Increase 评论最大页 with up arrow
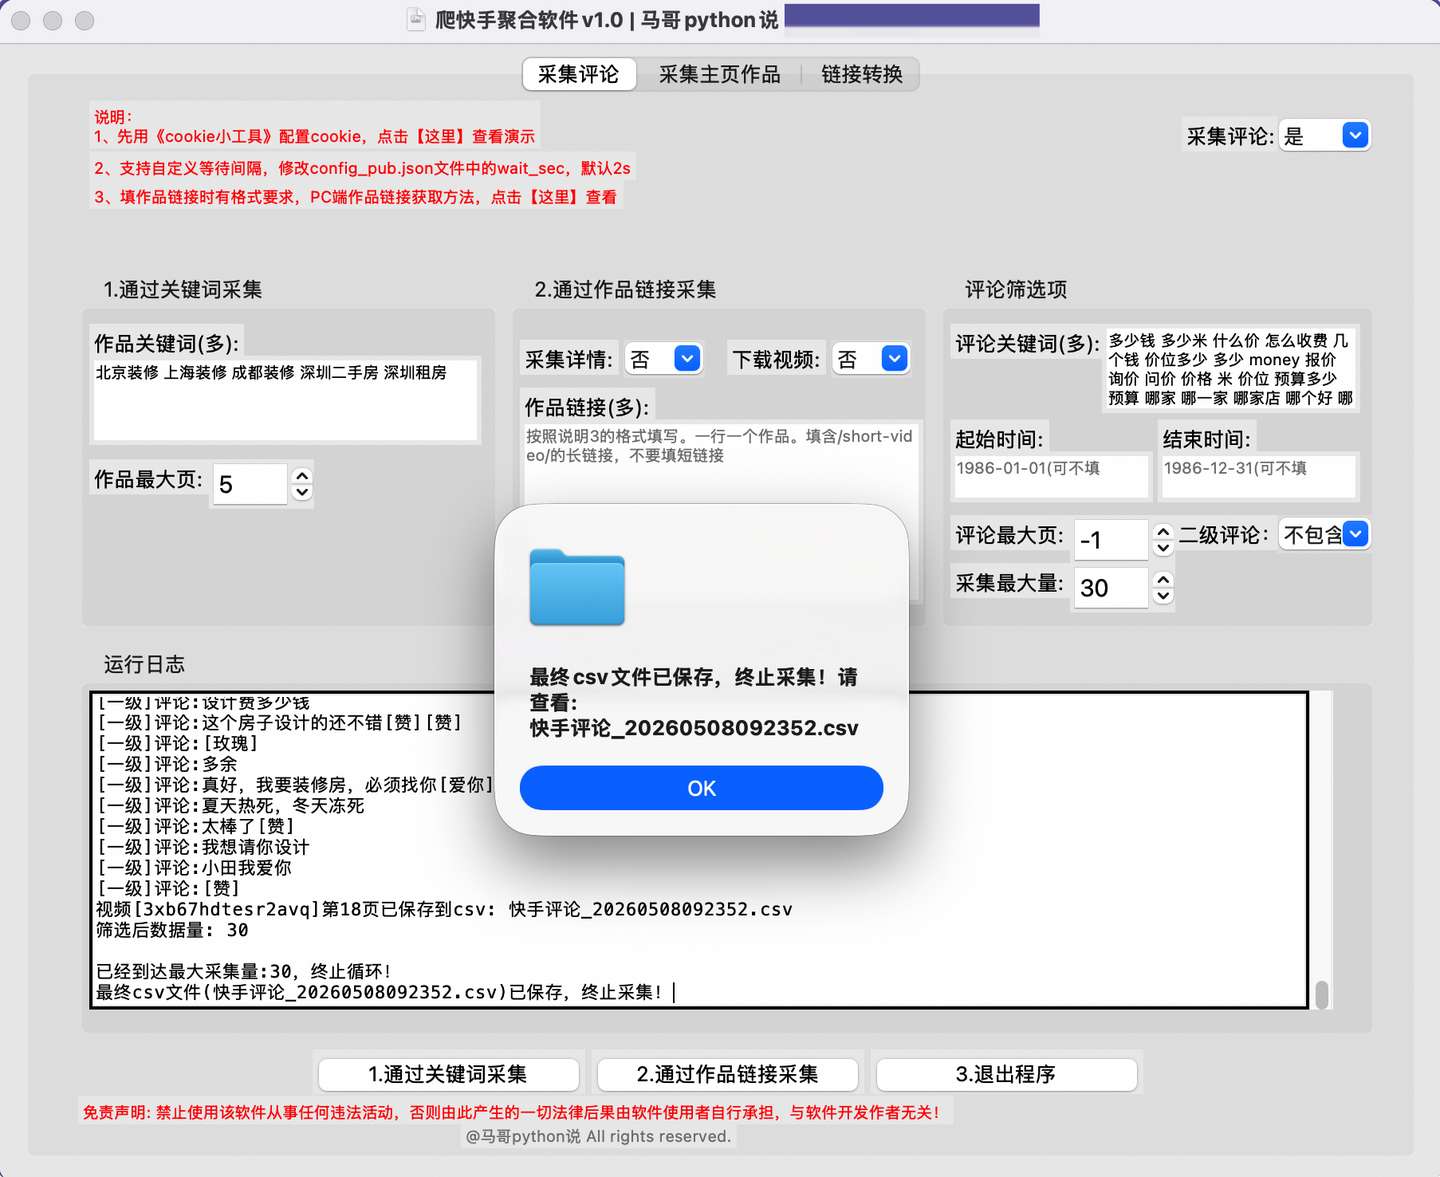This screenshot has width=1440, height=1177. [x=1163, y=532]
